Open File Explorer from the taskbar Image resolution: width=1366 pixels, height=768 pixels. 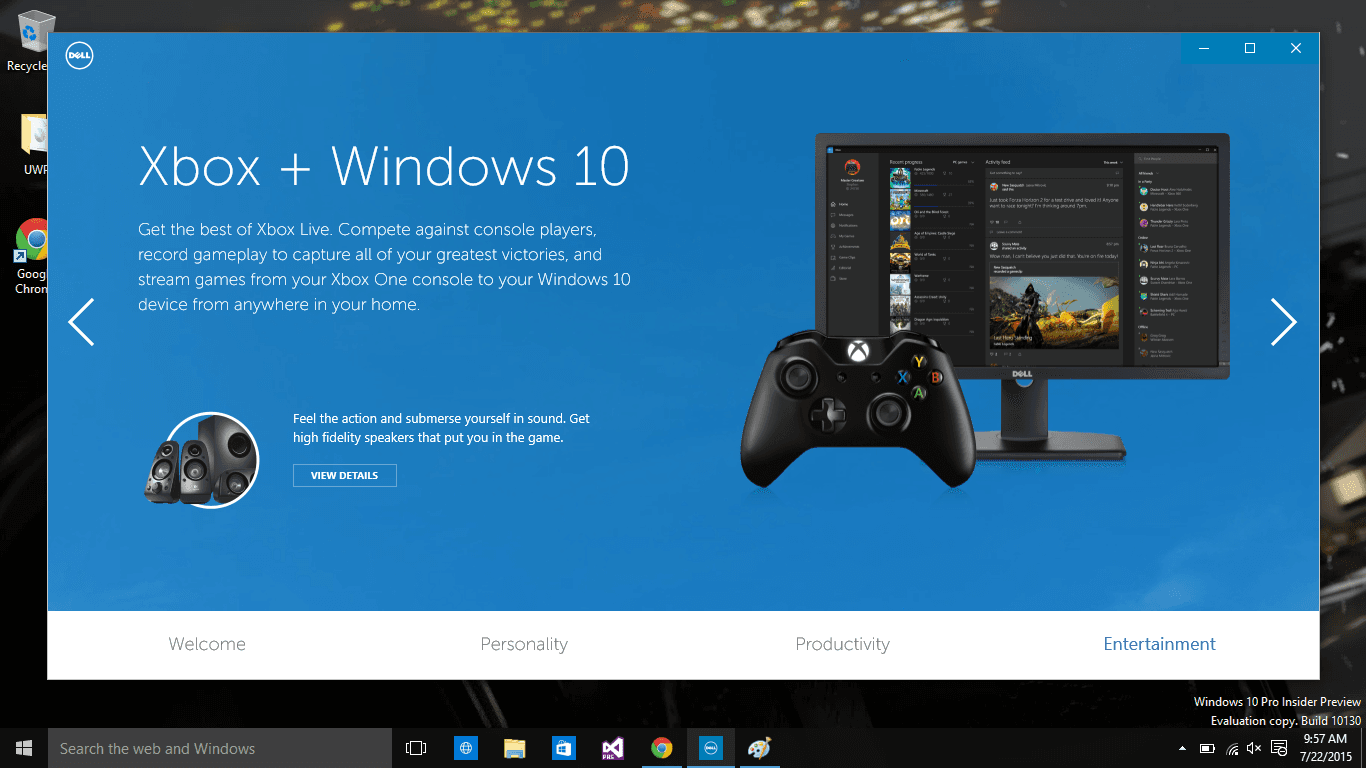point(514,747)
